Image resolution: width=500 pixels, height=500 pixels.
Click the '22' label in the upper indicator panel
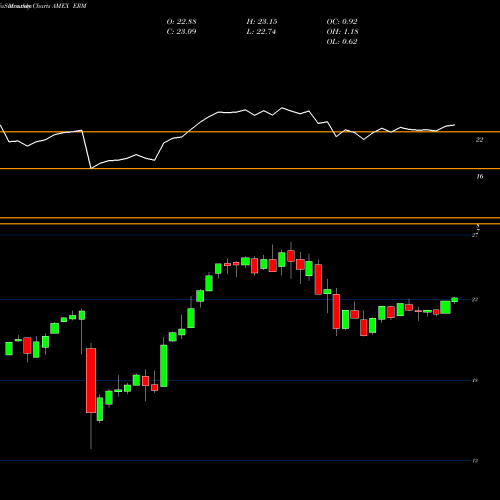tap(479, 140)
